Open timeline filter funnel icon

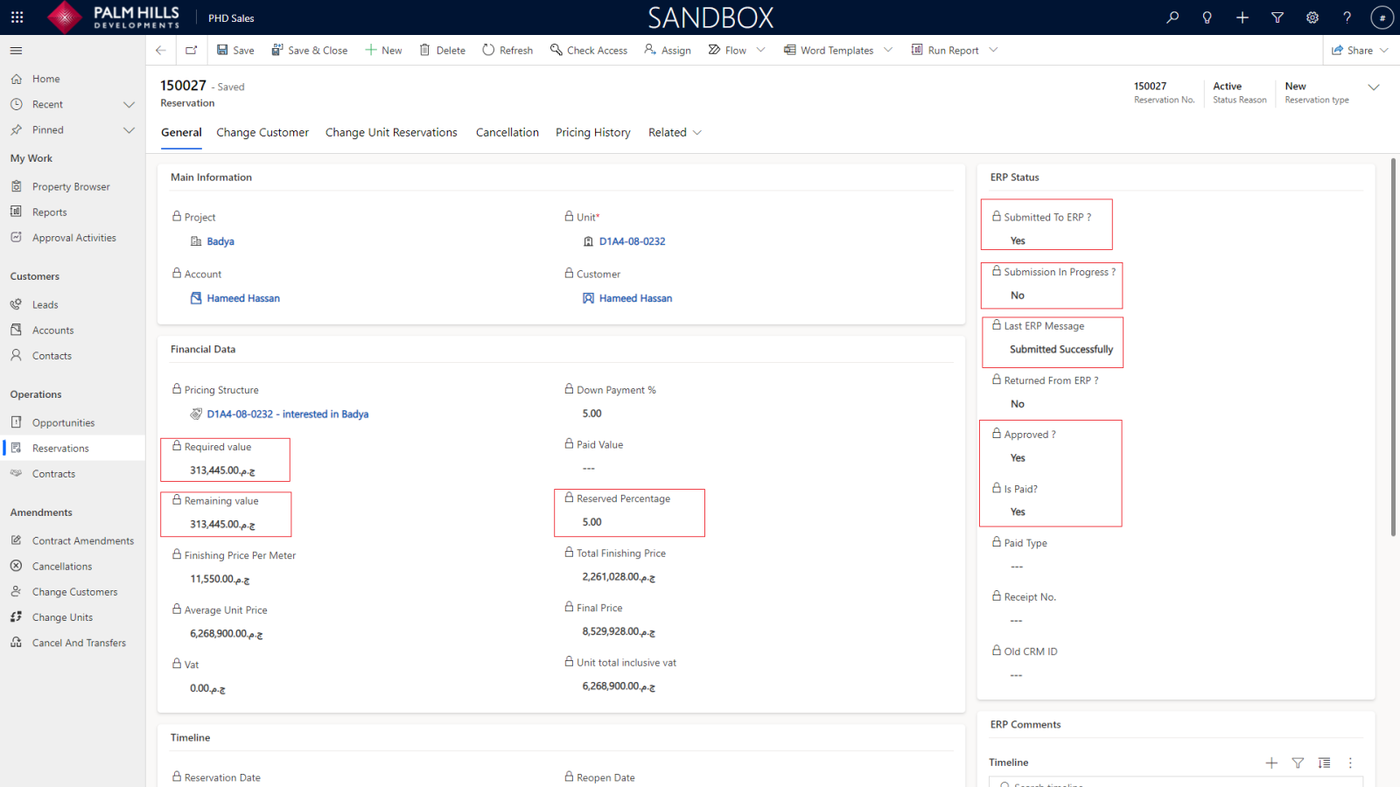[1298, 763]
